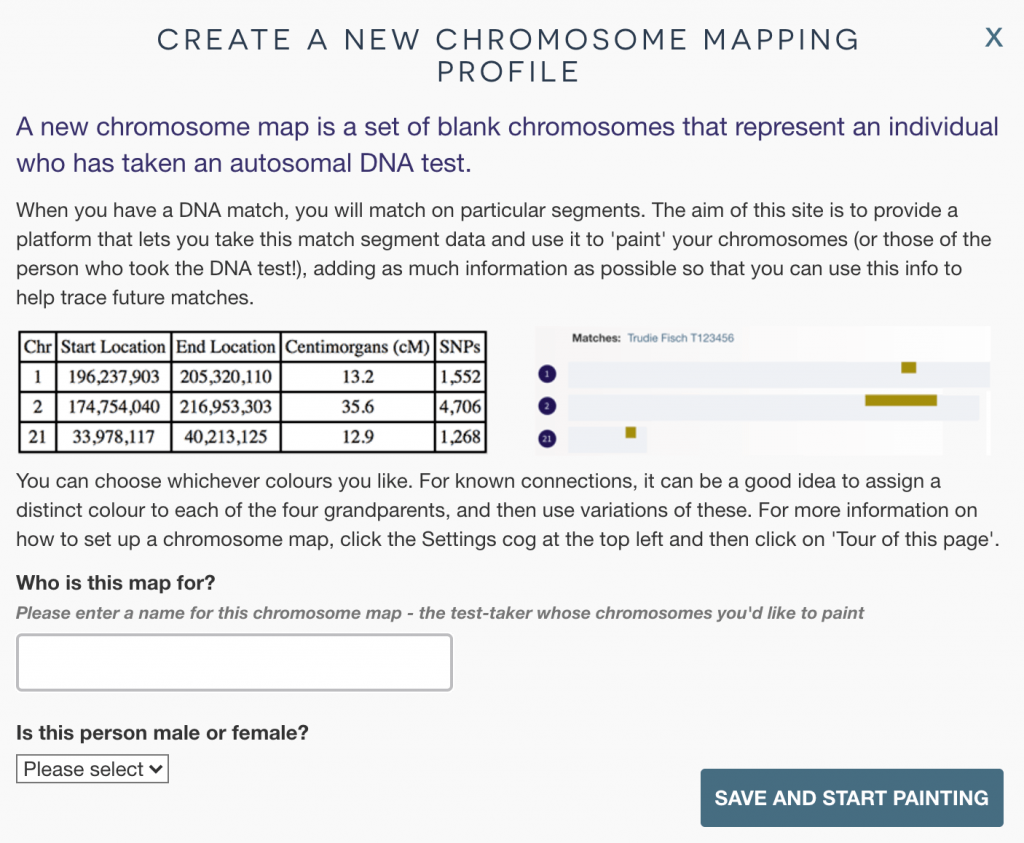
Task: Select the Please select combo box
Action: [x=92, y=769]
